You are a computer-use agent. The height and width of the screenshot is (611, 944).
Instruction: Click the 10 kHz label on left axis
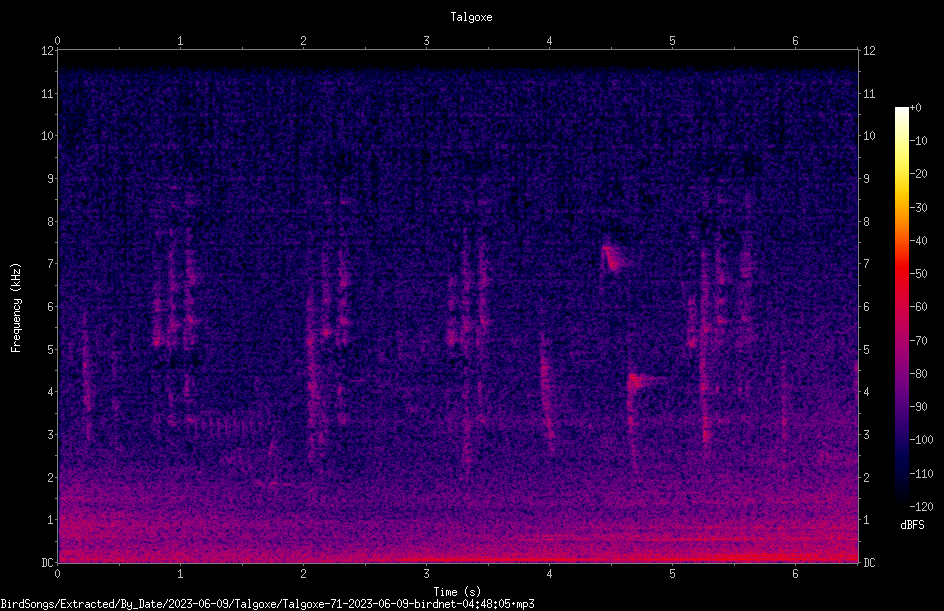[x=48, y=136]
